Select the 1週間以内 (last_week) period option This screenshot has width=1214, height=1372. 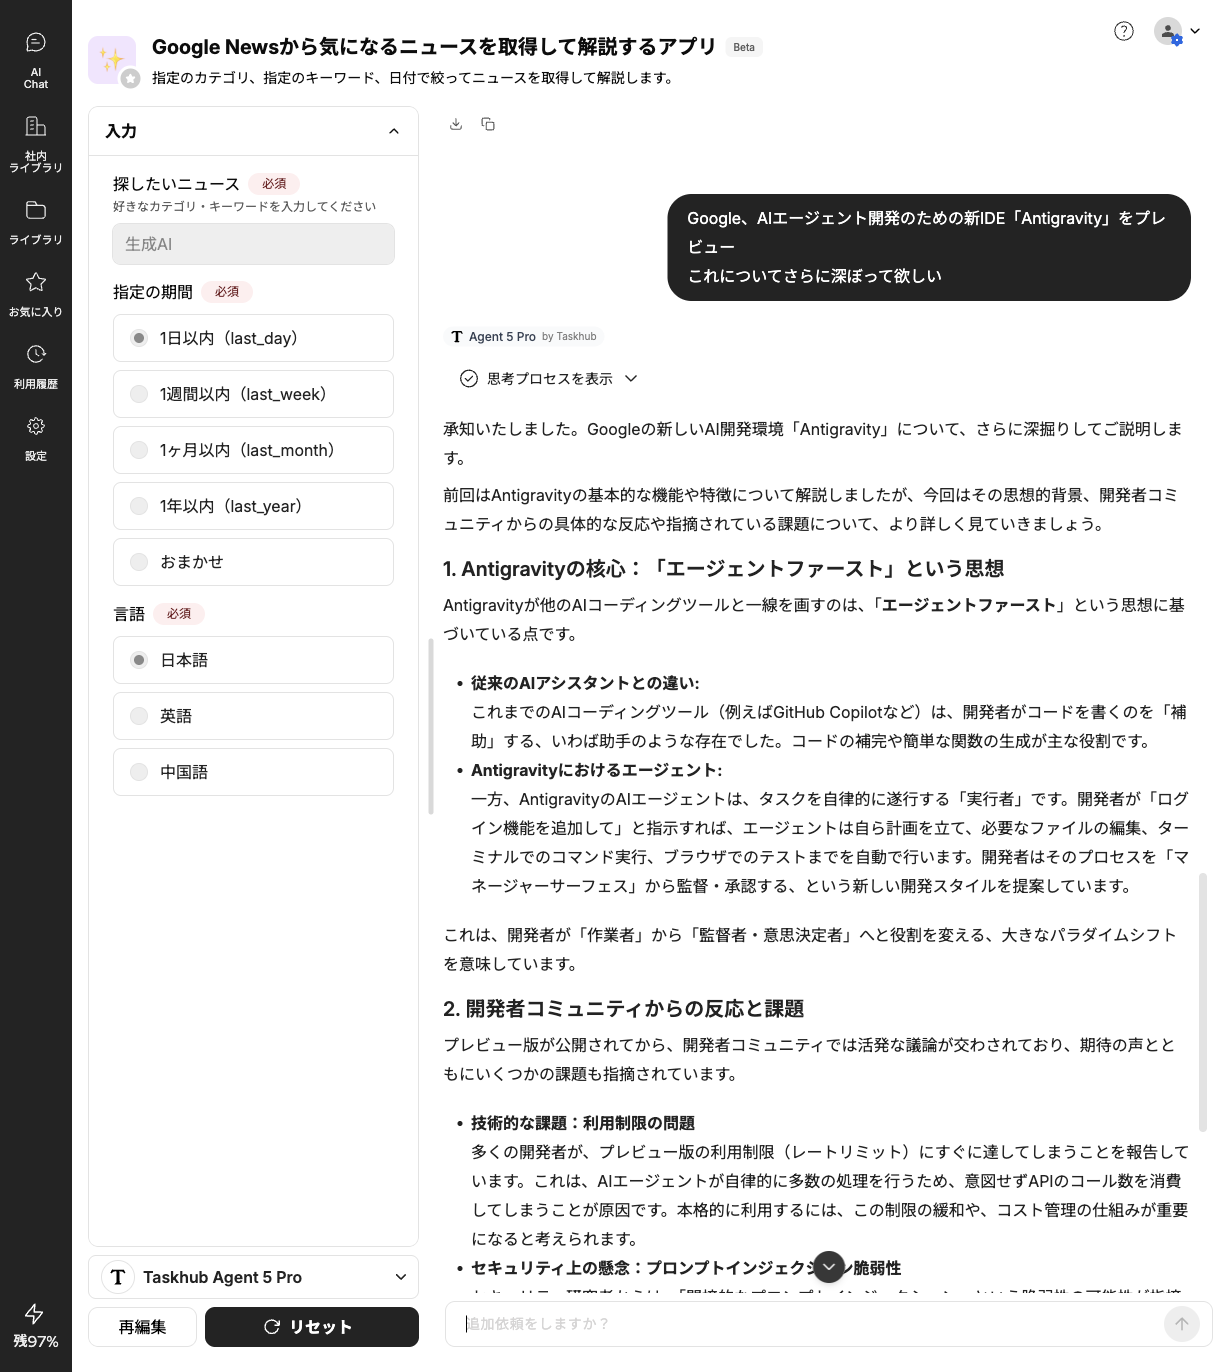(x=253, y=394)
